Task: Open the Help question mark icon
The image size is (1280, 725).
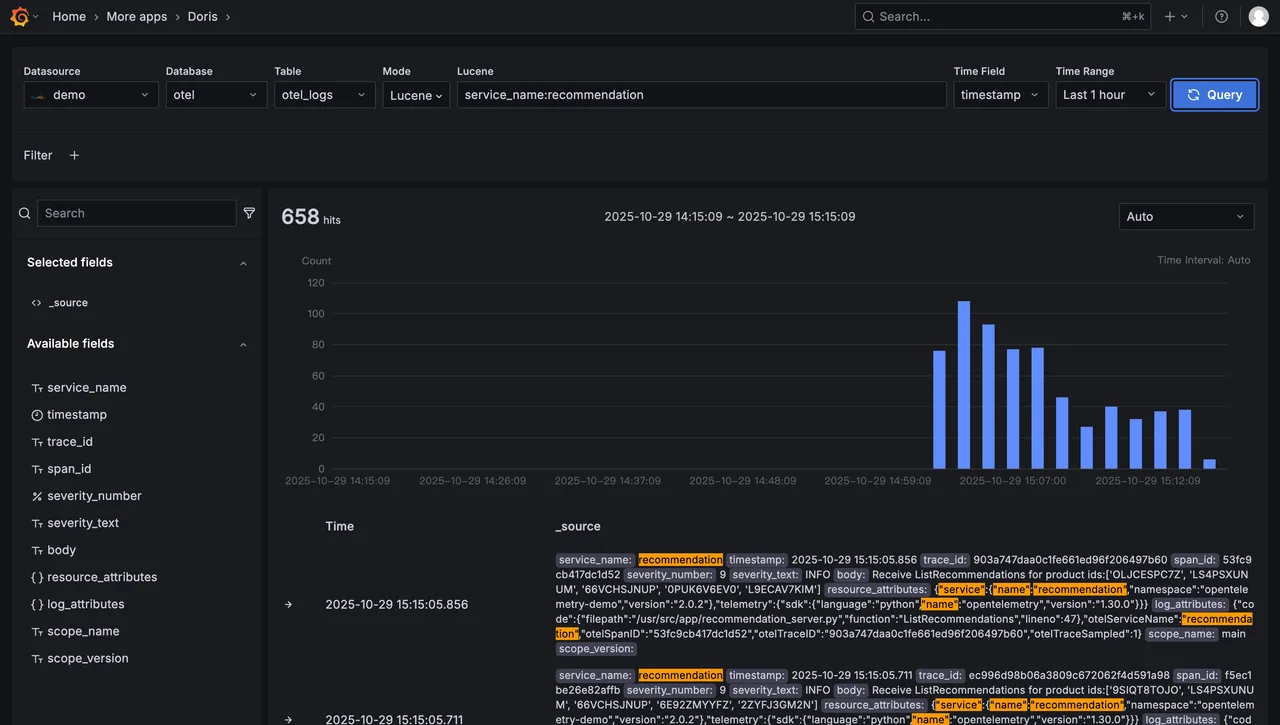Action: tap(1221, 16)
